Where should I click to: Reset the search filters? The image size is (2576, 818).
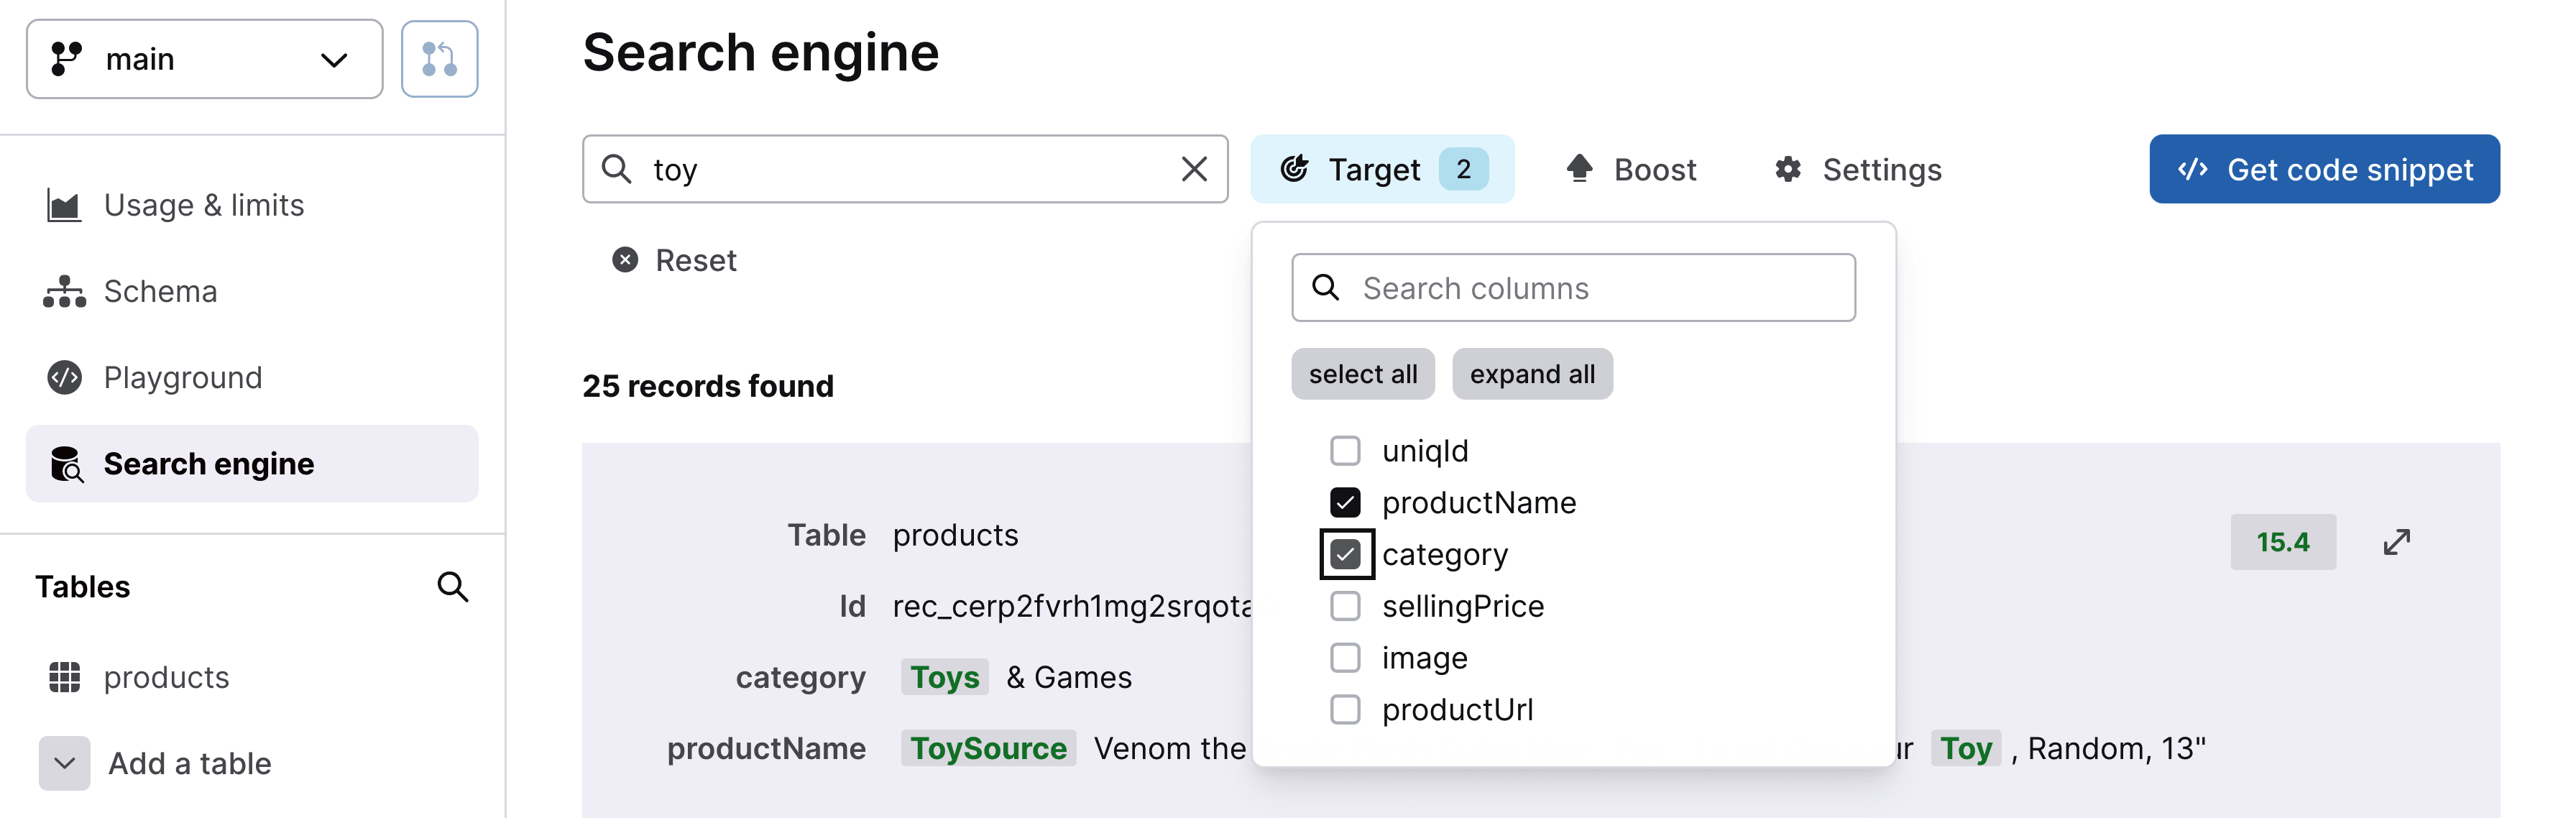coord(675,260)
